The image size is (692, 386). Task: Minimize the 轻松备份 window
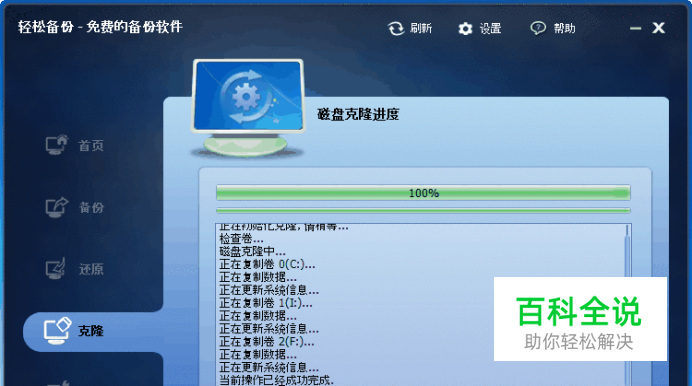636,28
